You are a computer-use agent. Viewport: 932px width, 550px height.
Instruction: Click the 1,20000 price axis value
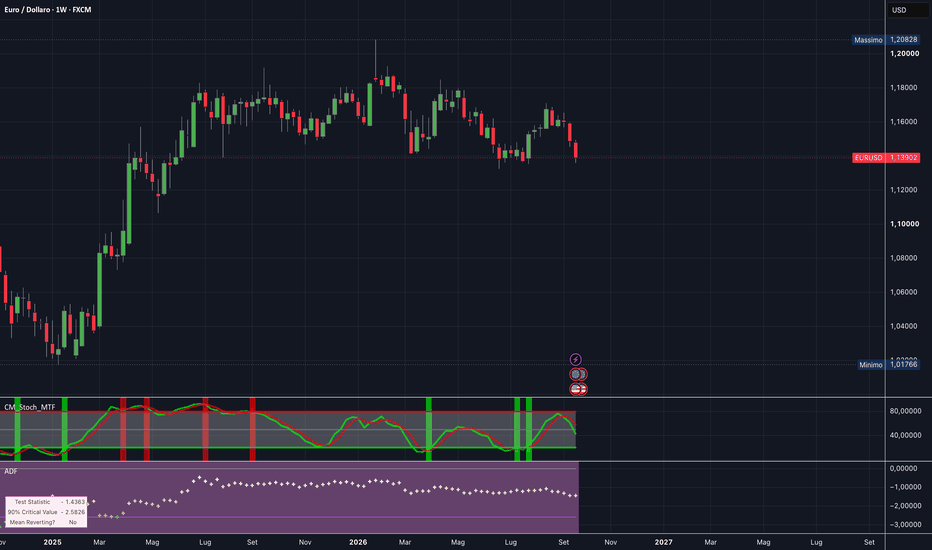pos(904,54)
